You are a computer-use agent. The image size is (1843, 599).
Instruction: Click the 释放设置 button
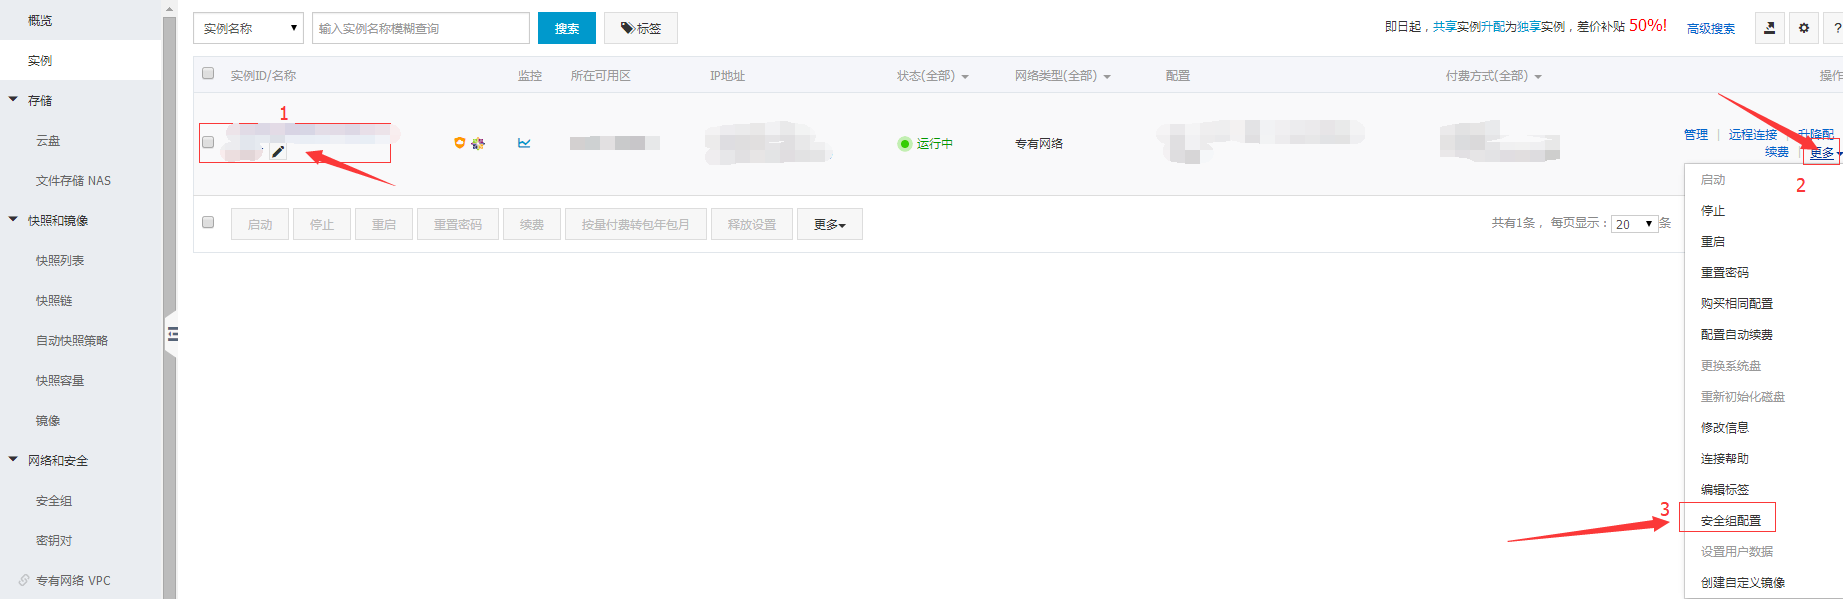point(752,224)
